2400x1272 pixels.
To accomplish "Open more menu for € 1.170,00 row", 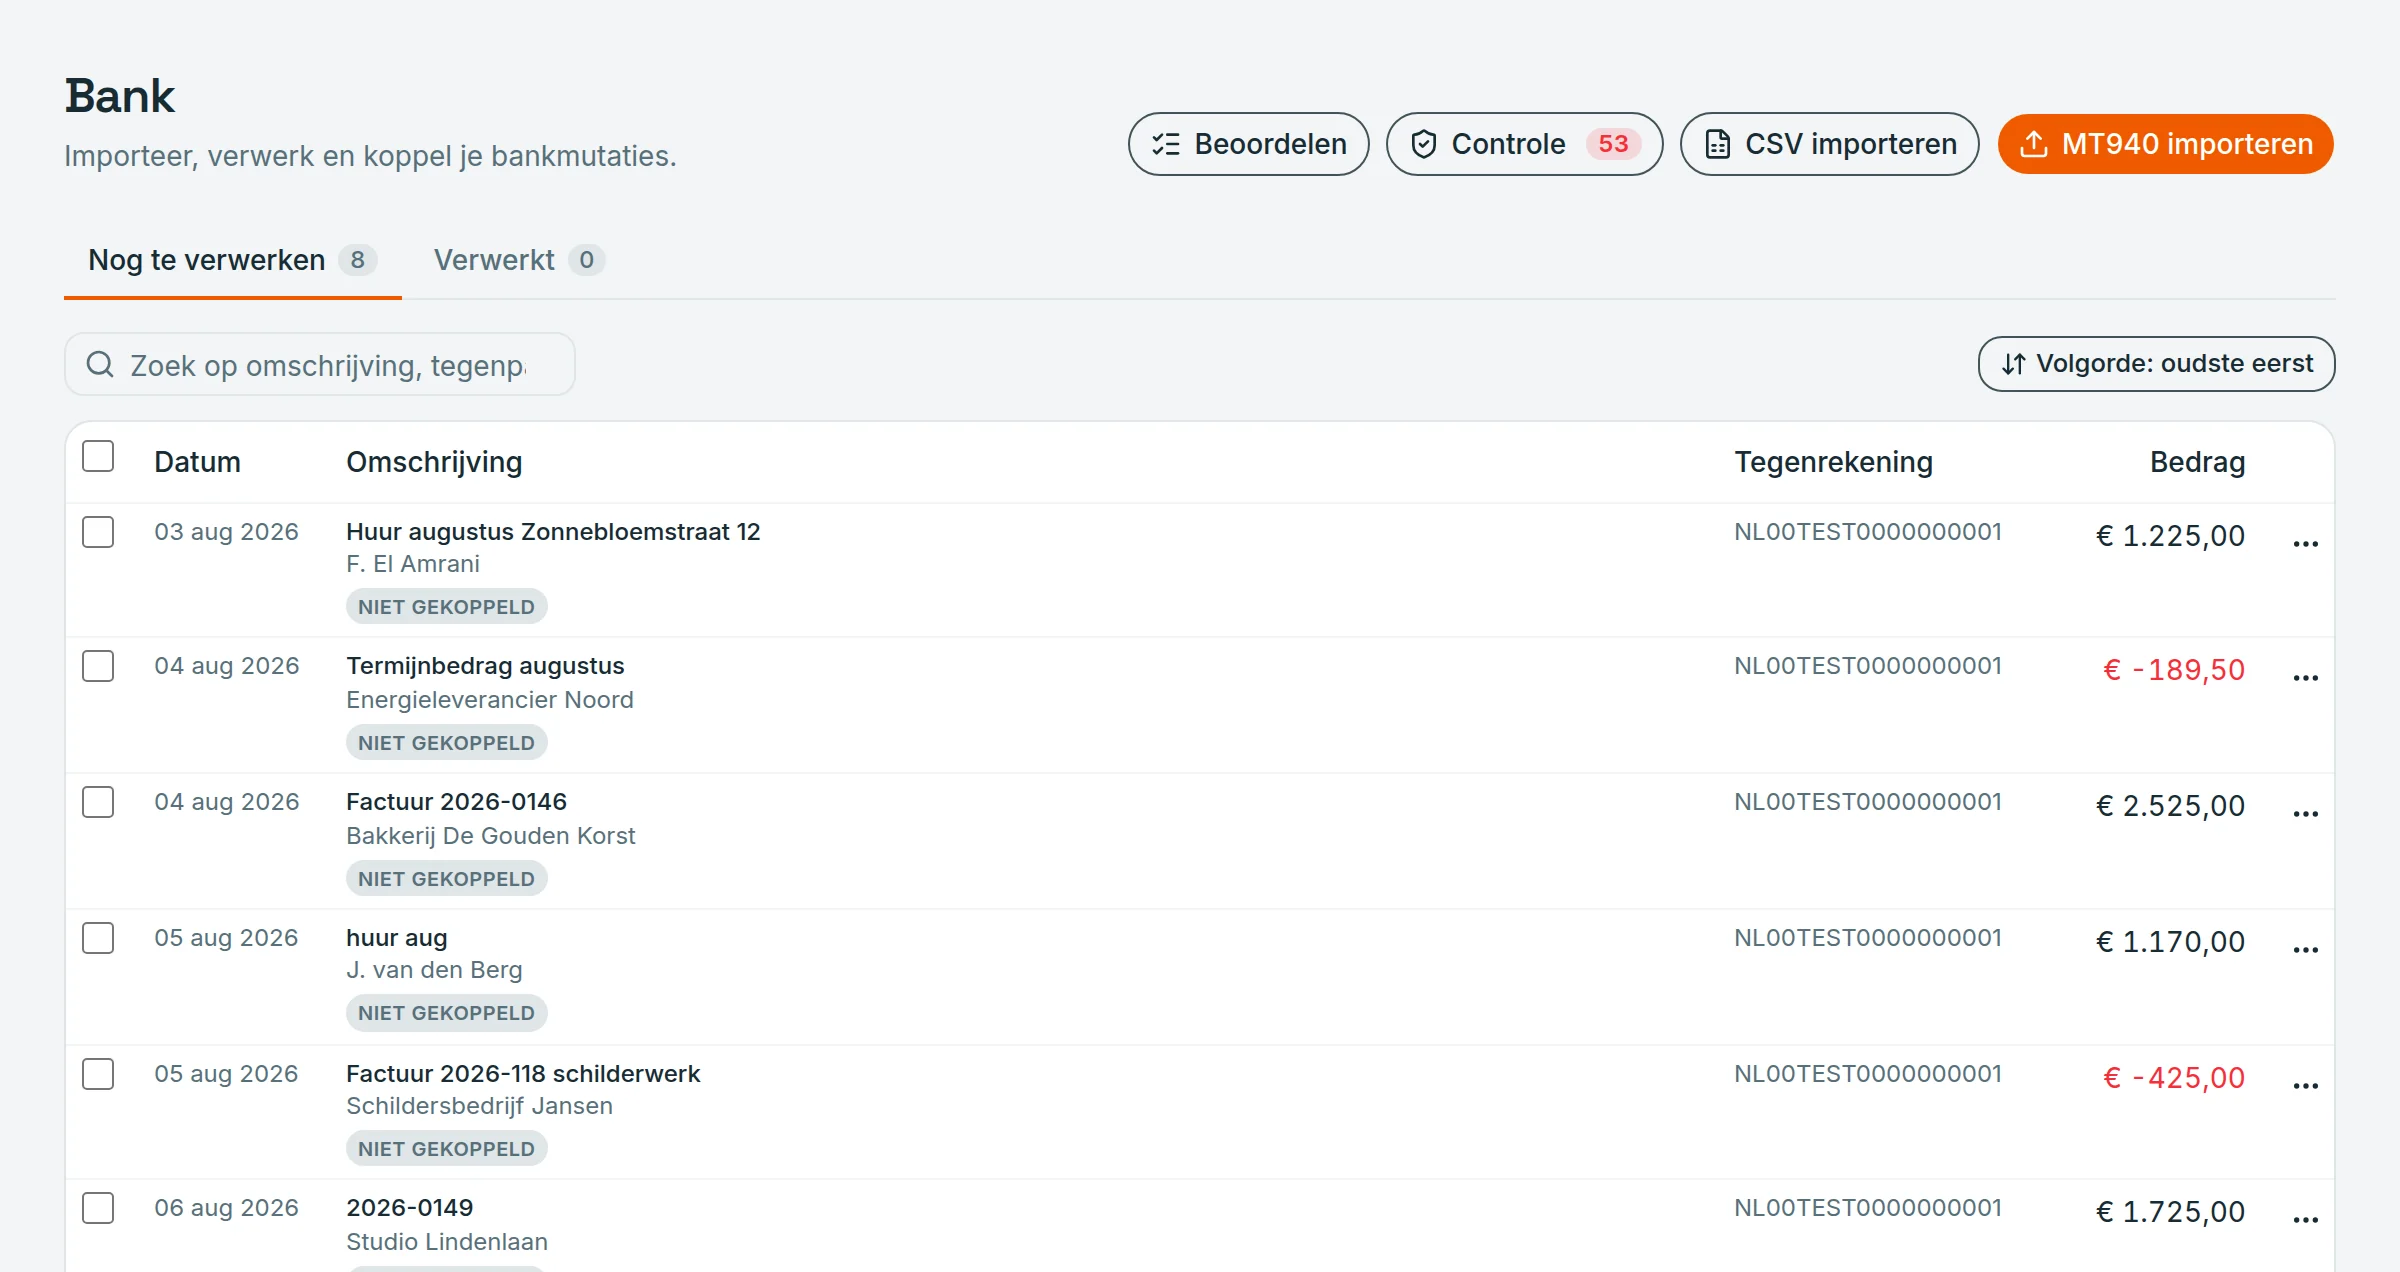I will [2306, 950].
